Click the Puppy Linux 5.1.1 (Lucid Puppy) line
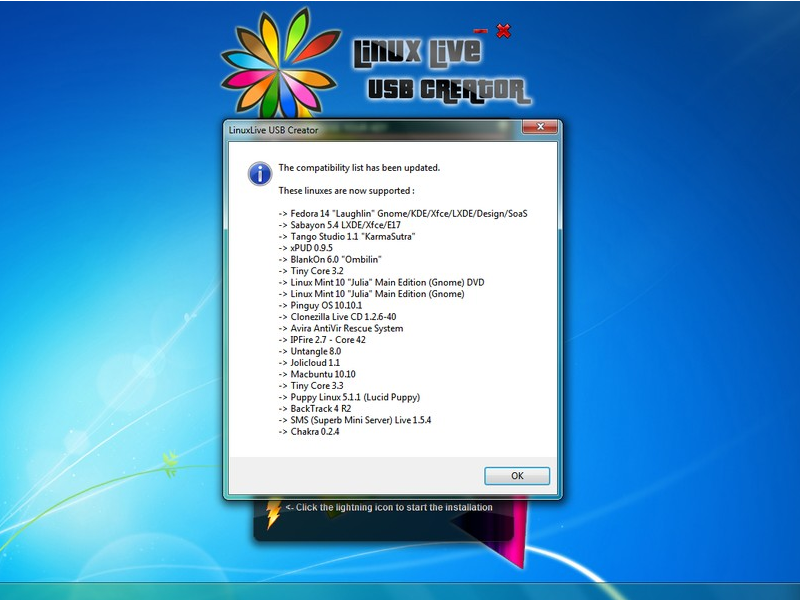This screenshot has height=600, width=800. click(348, 397)
